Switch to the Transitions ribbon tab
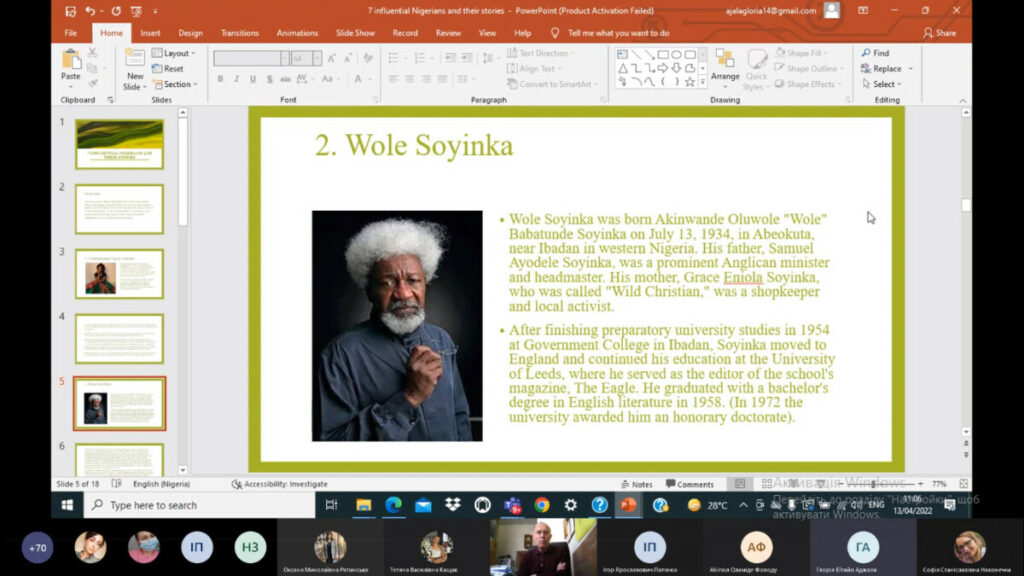The height and width of the screenshot is (576, 1024). tap(239, 33)
